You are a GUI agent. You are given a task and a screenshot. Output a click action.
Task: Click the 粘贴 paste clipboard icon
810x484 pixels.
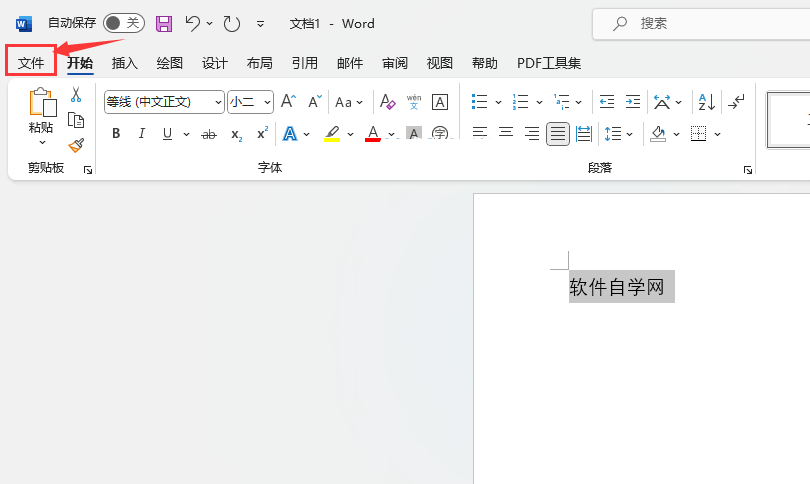[42, 102]
